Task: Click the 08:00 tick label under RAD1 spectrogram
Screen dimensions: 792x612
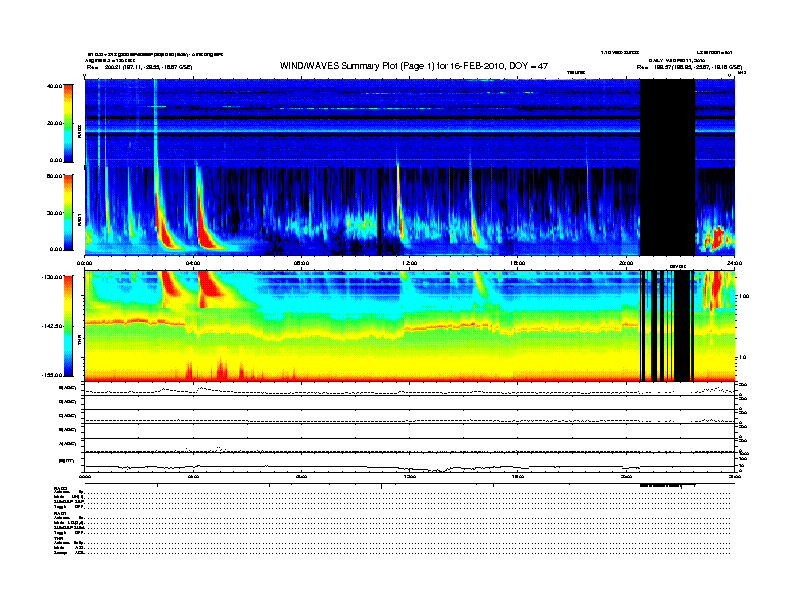Action: click(x=301, y=263)
